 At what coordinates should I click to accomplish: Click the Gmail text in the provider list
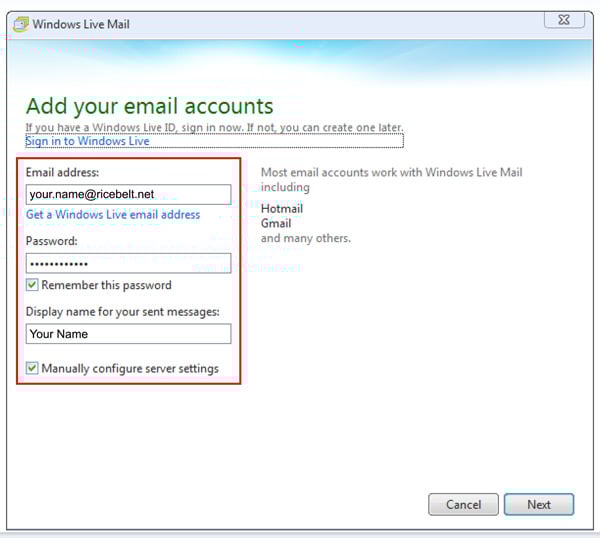coord(276,224)
